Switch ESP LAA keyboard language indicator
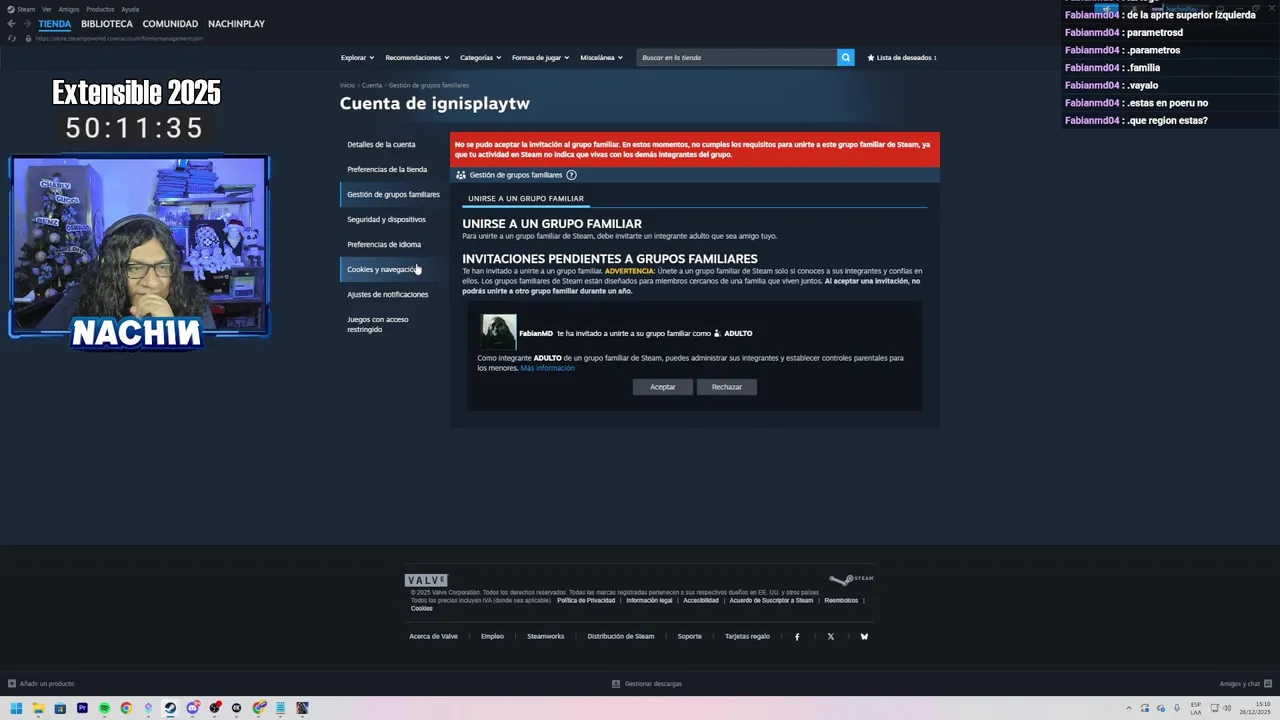 click(1196, 708)
